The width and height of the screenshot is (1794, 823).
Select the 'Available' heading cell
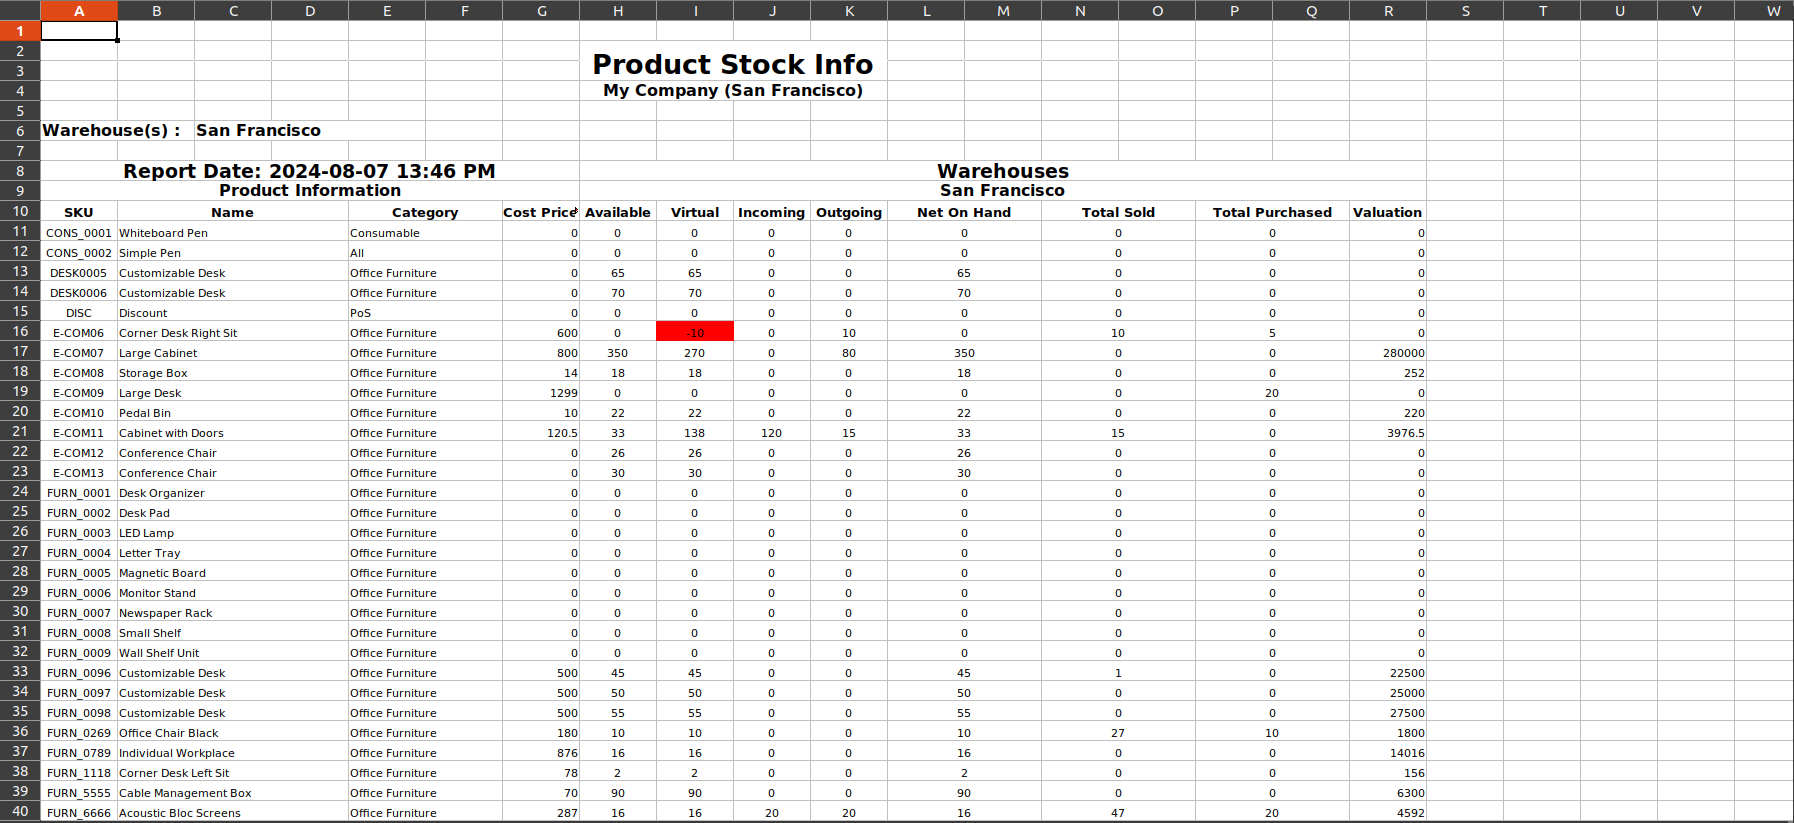point(618,212)
